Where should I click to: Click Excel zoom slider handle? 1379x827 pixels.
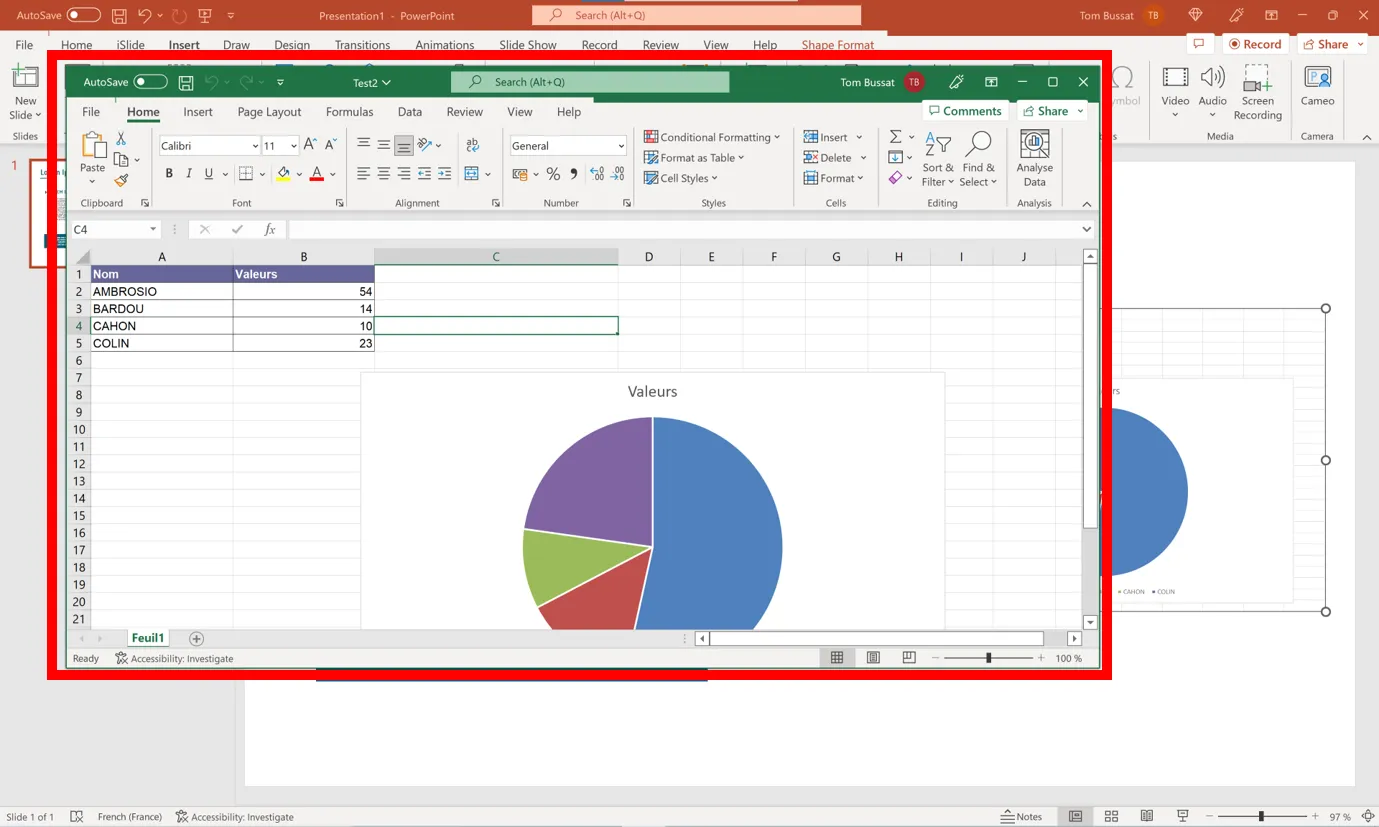[989, 658]
